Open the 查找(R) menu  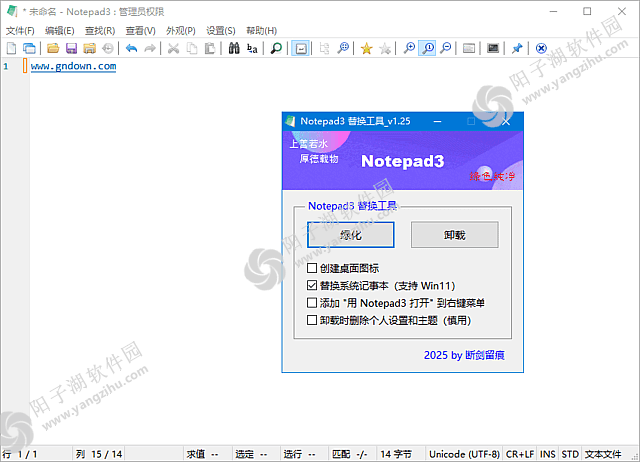pos(100,31)
